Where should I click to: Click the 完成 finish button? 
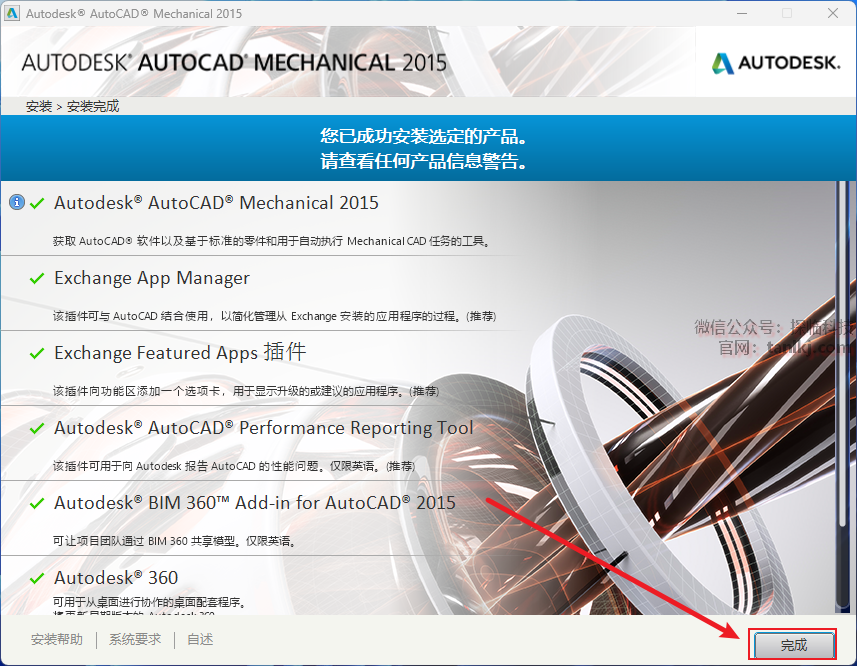(794, 645)
